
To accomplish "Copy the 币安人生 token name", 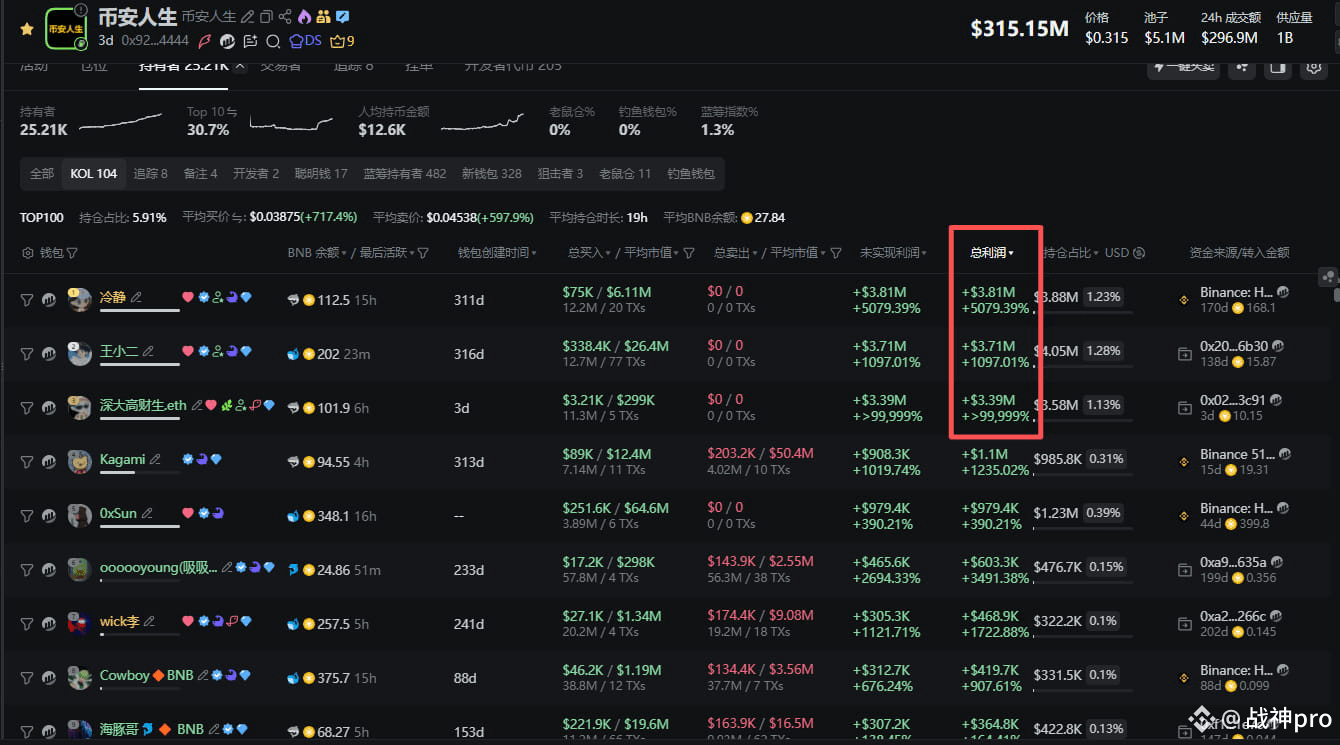I will (265, 17).
